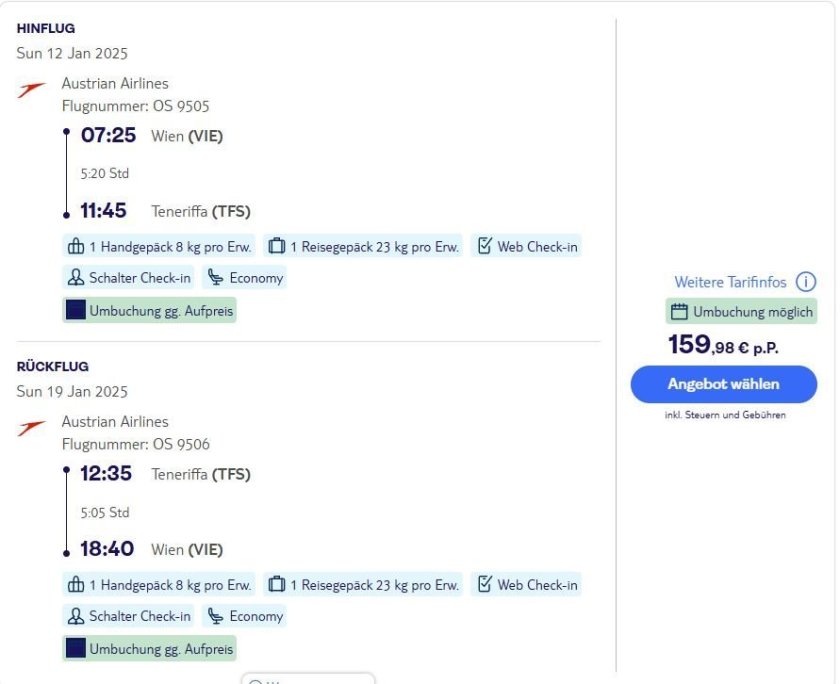Click the Austrian Airlines logo on Rückflug
840x684 pixels.
[x=31, y=429]
